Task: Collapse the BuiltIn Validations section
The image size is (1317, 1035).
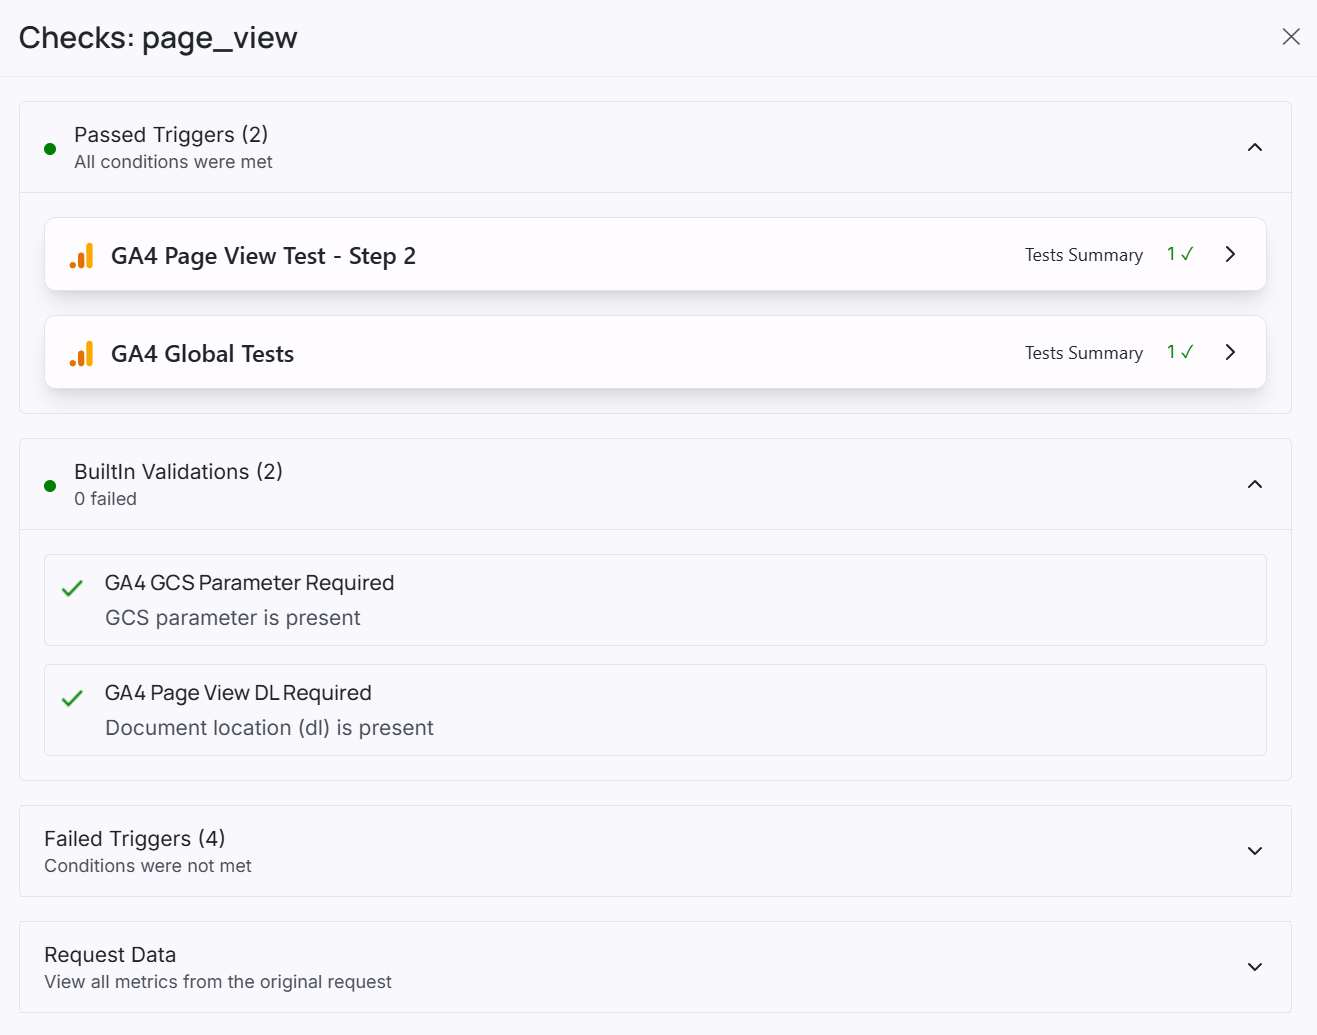Action: [x=1255, y=485]
